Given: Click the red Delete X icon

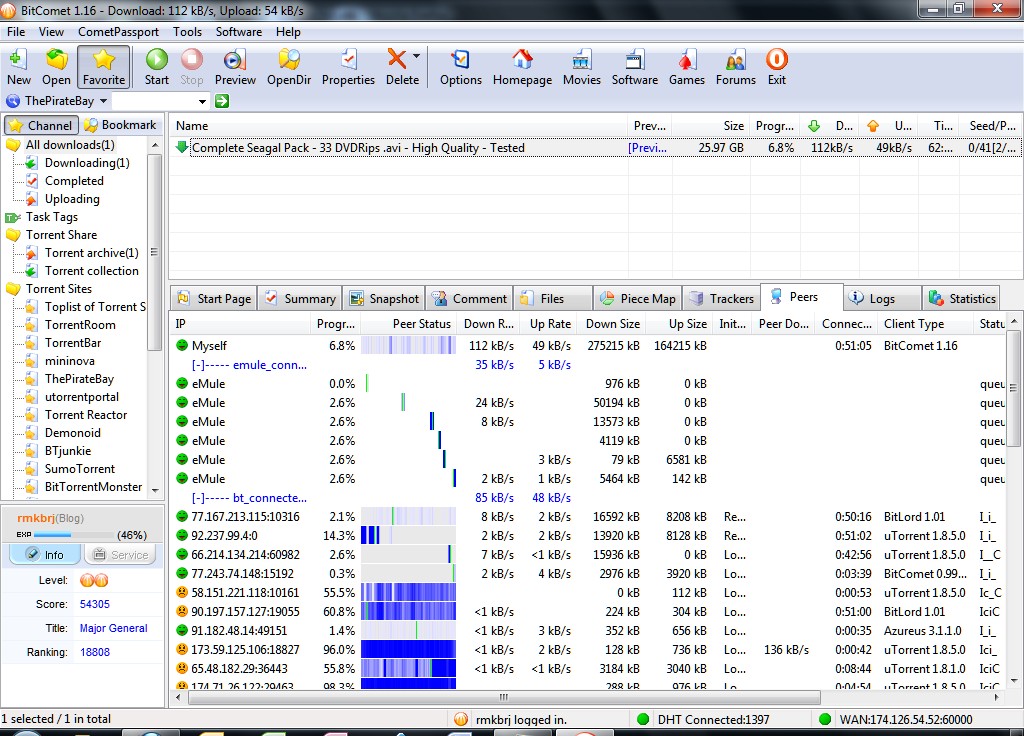Looking at the screenshot, I should (397, 58).
